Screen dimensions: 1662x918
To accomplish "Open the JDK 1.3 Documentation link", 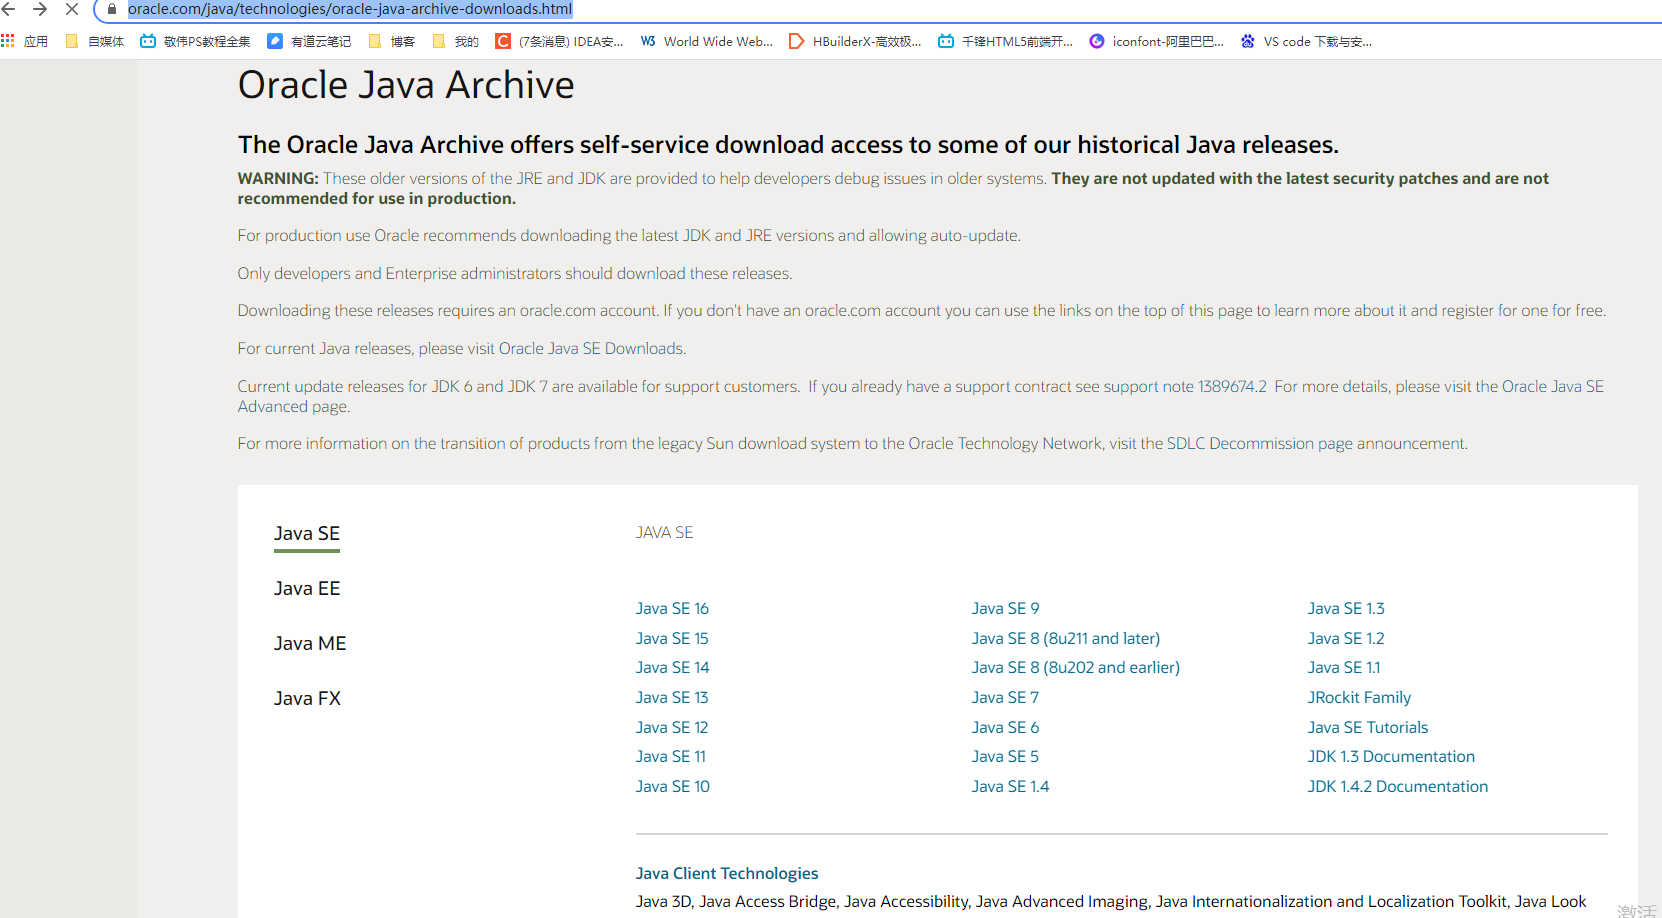I will coord(1391,757).
